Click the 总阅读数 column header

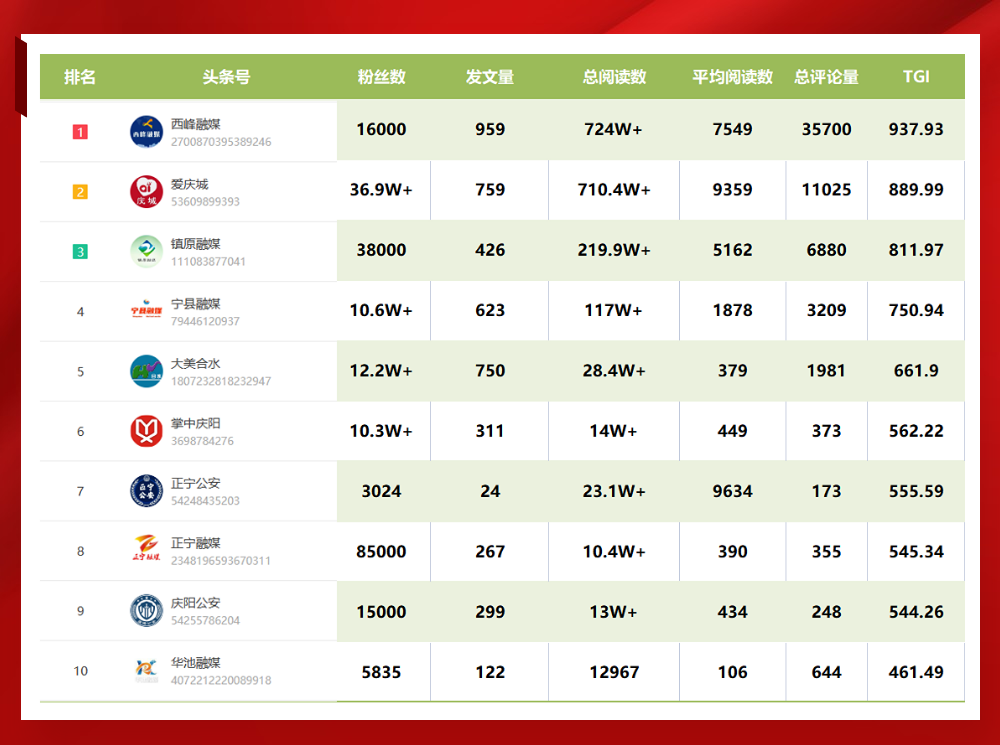pyautogui.click(x=614, y=77)
